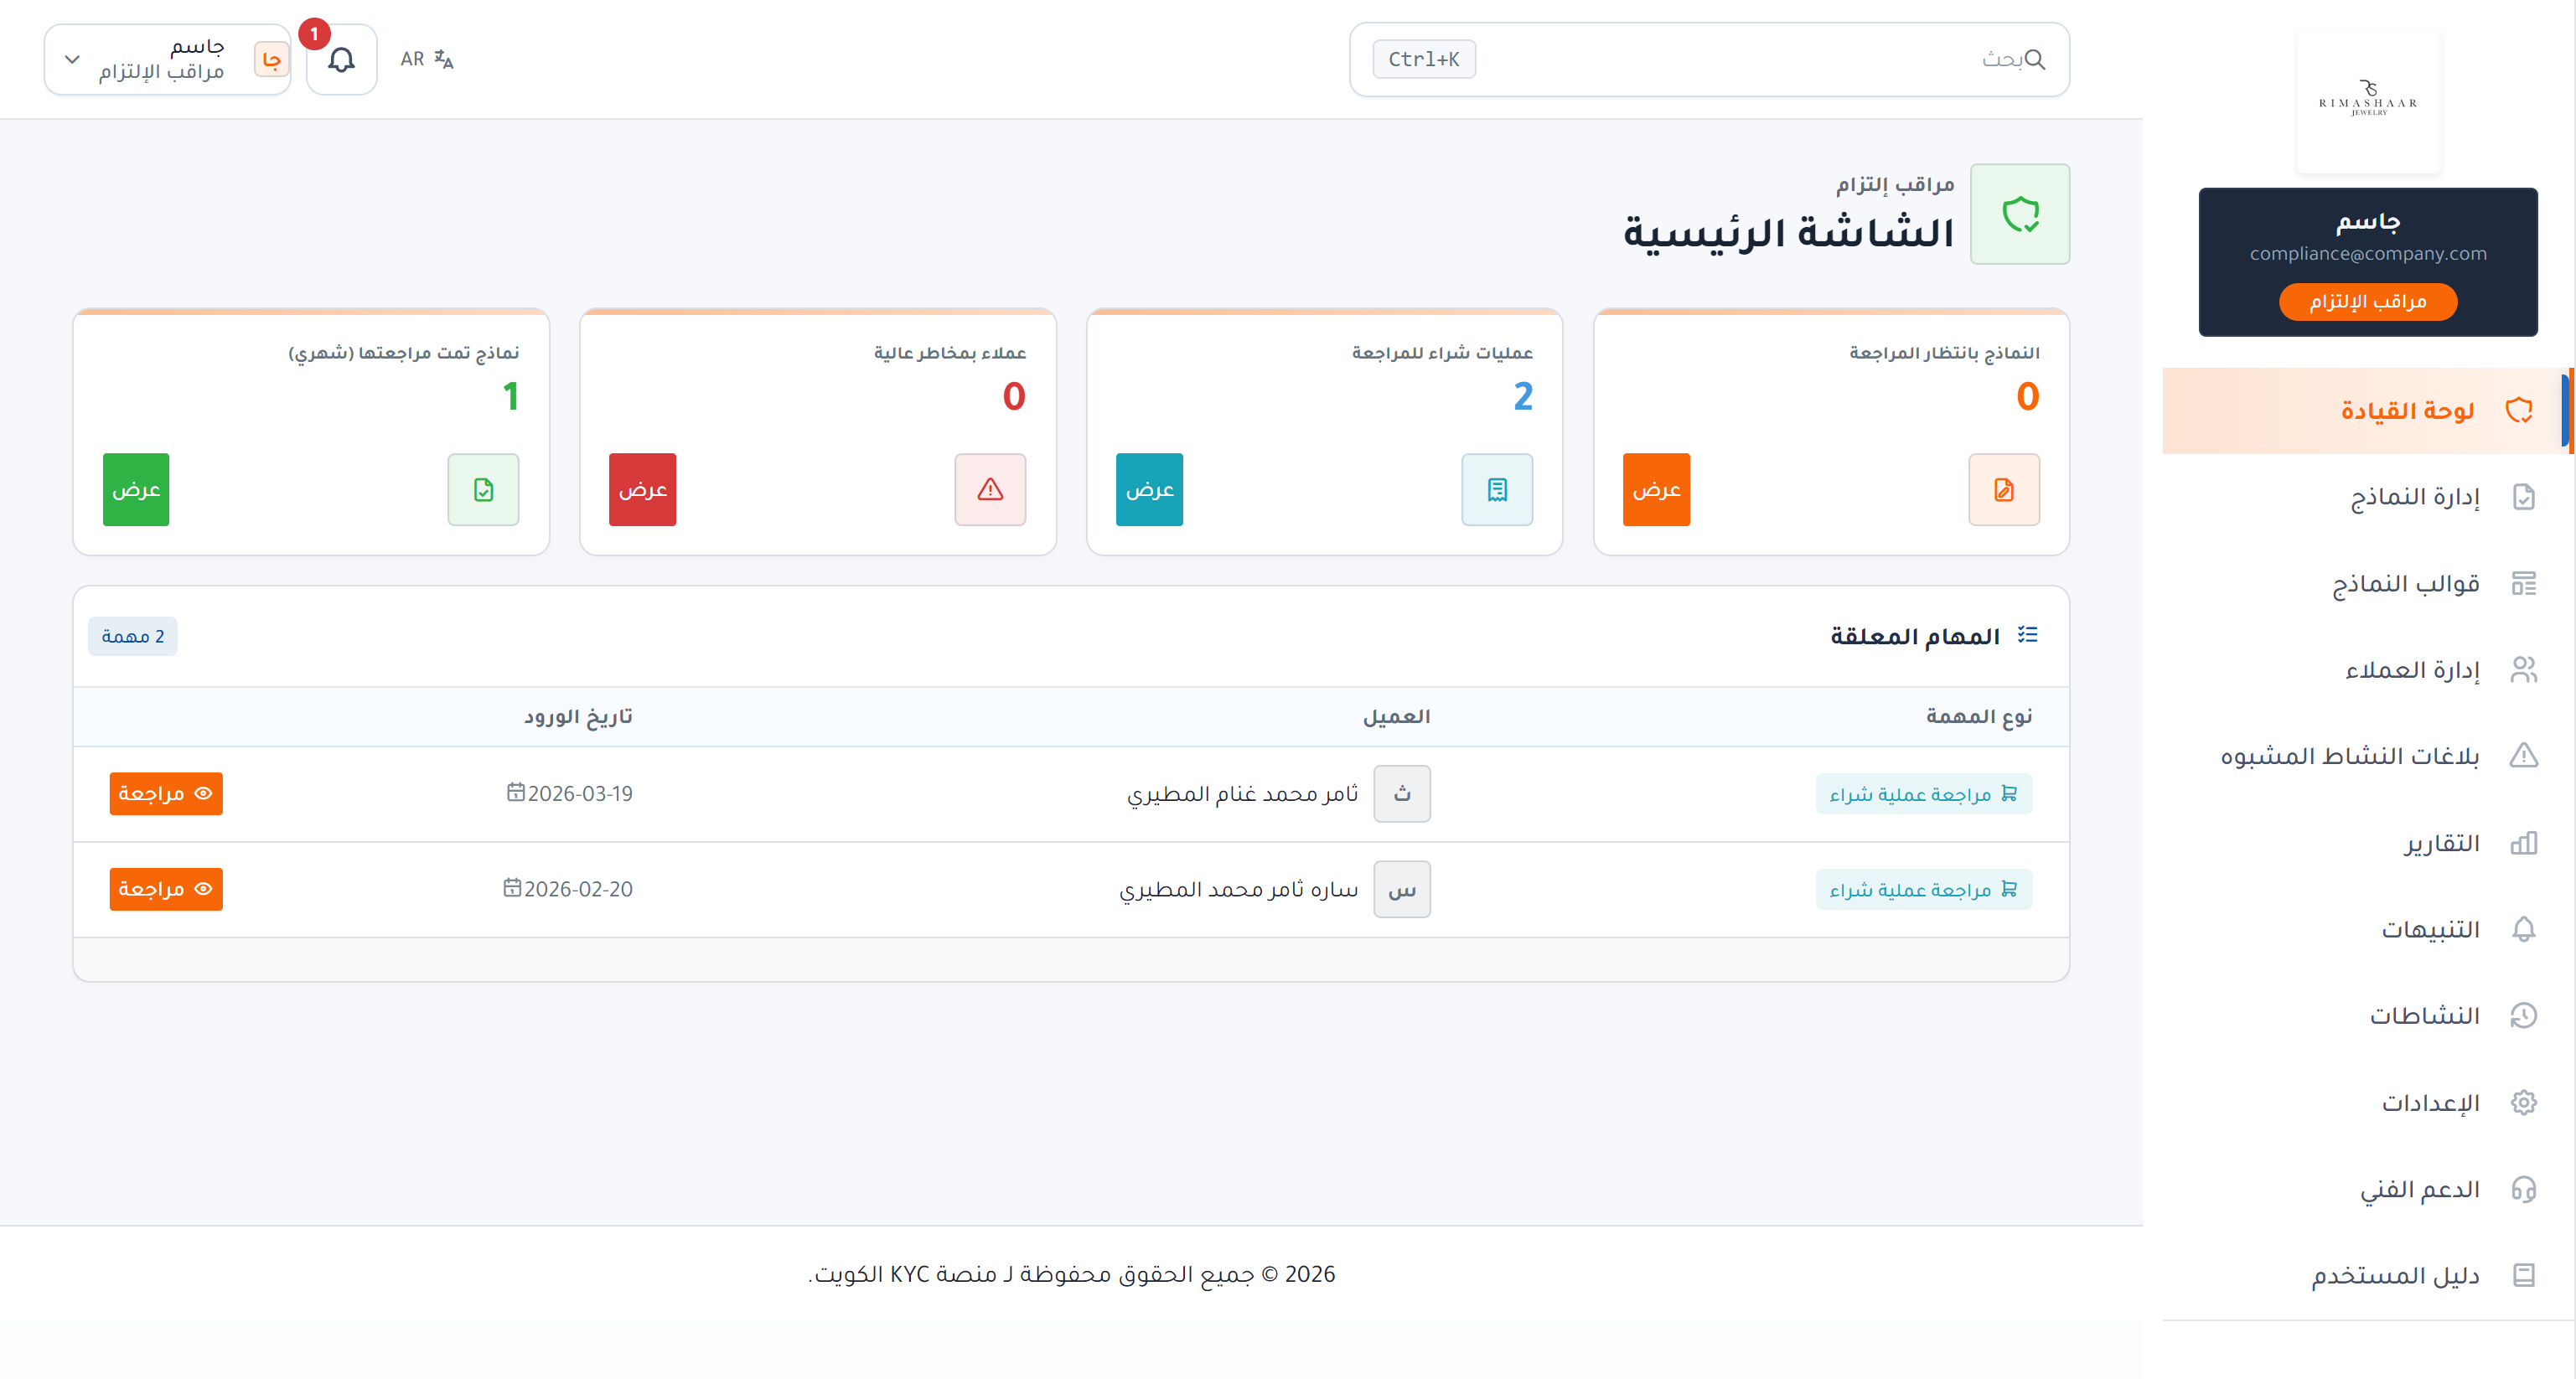
Task: Expand the جاسم user profile dropdown
Action: coord(167,60)
